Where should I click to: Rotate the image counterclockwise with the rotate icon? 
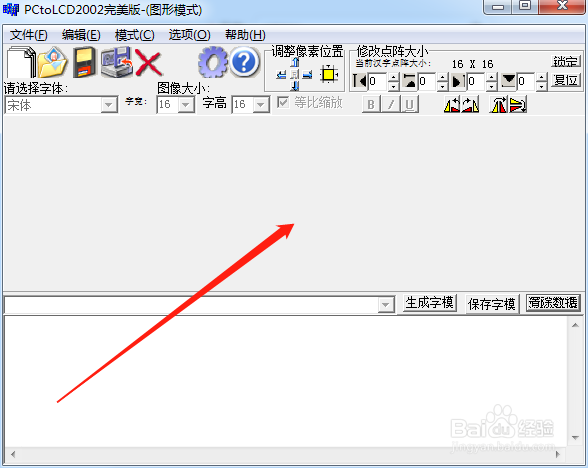coord(452,105)
